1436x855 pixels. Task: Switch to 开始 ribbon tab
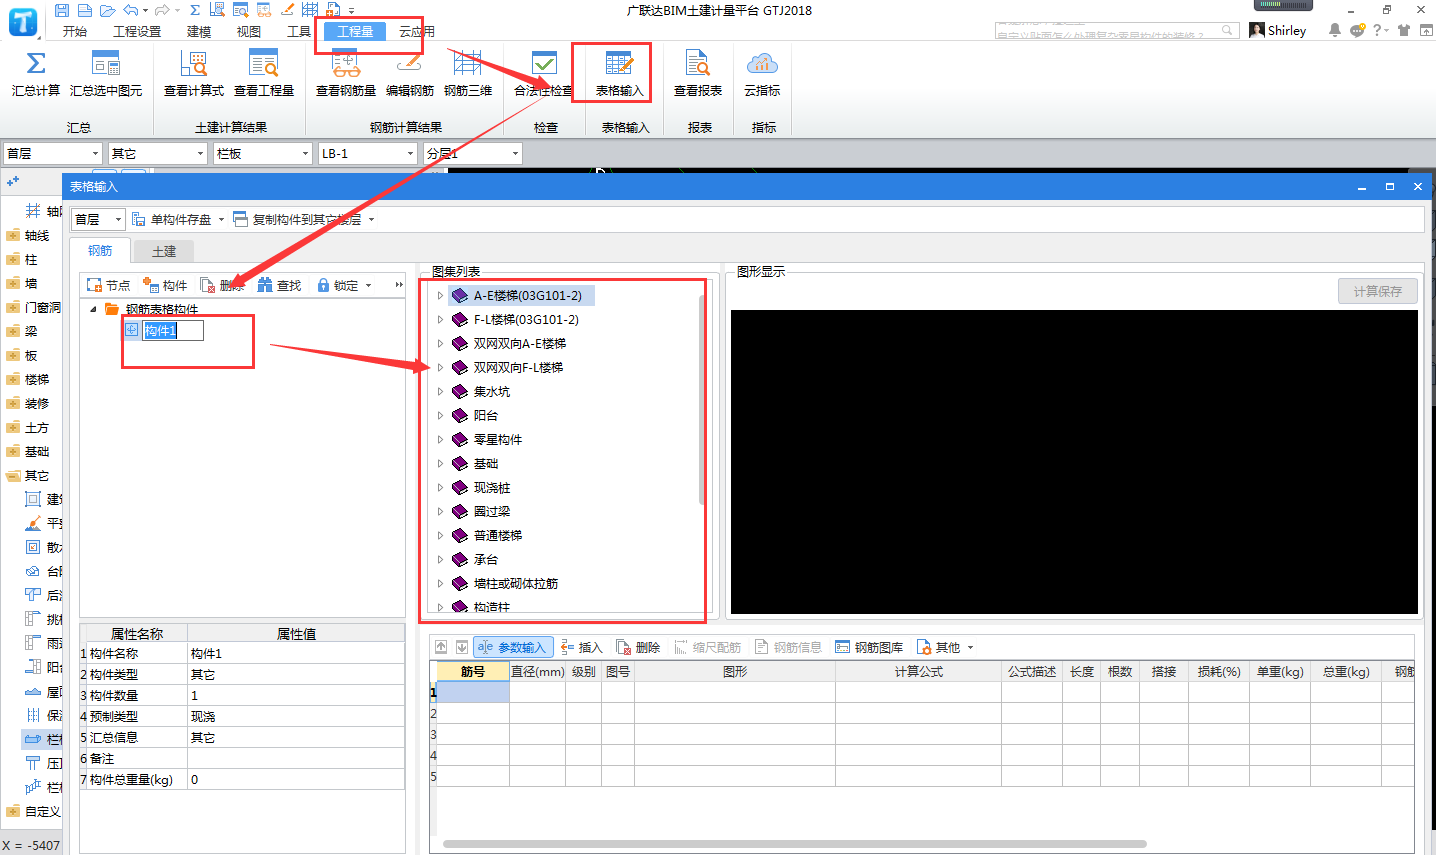pyautogui.click(x=74, y=31)
